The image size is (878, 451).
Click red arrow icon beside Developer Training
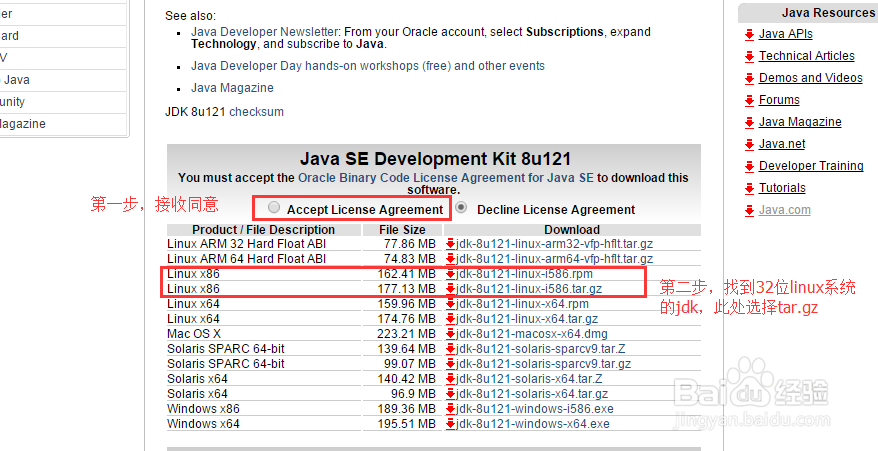click(749, 167)
